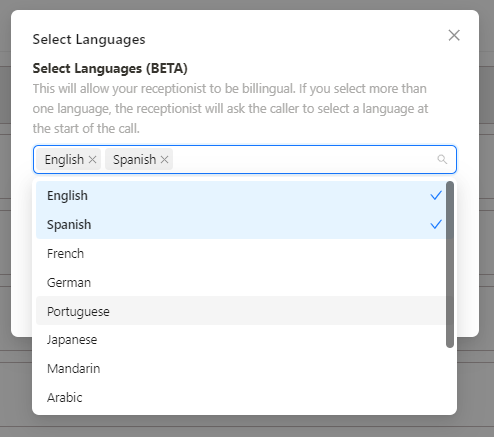Screen dimensions: 494x437
Task: Pick the highlighted Portuguese option
Action: click(241, 311)
